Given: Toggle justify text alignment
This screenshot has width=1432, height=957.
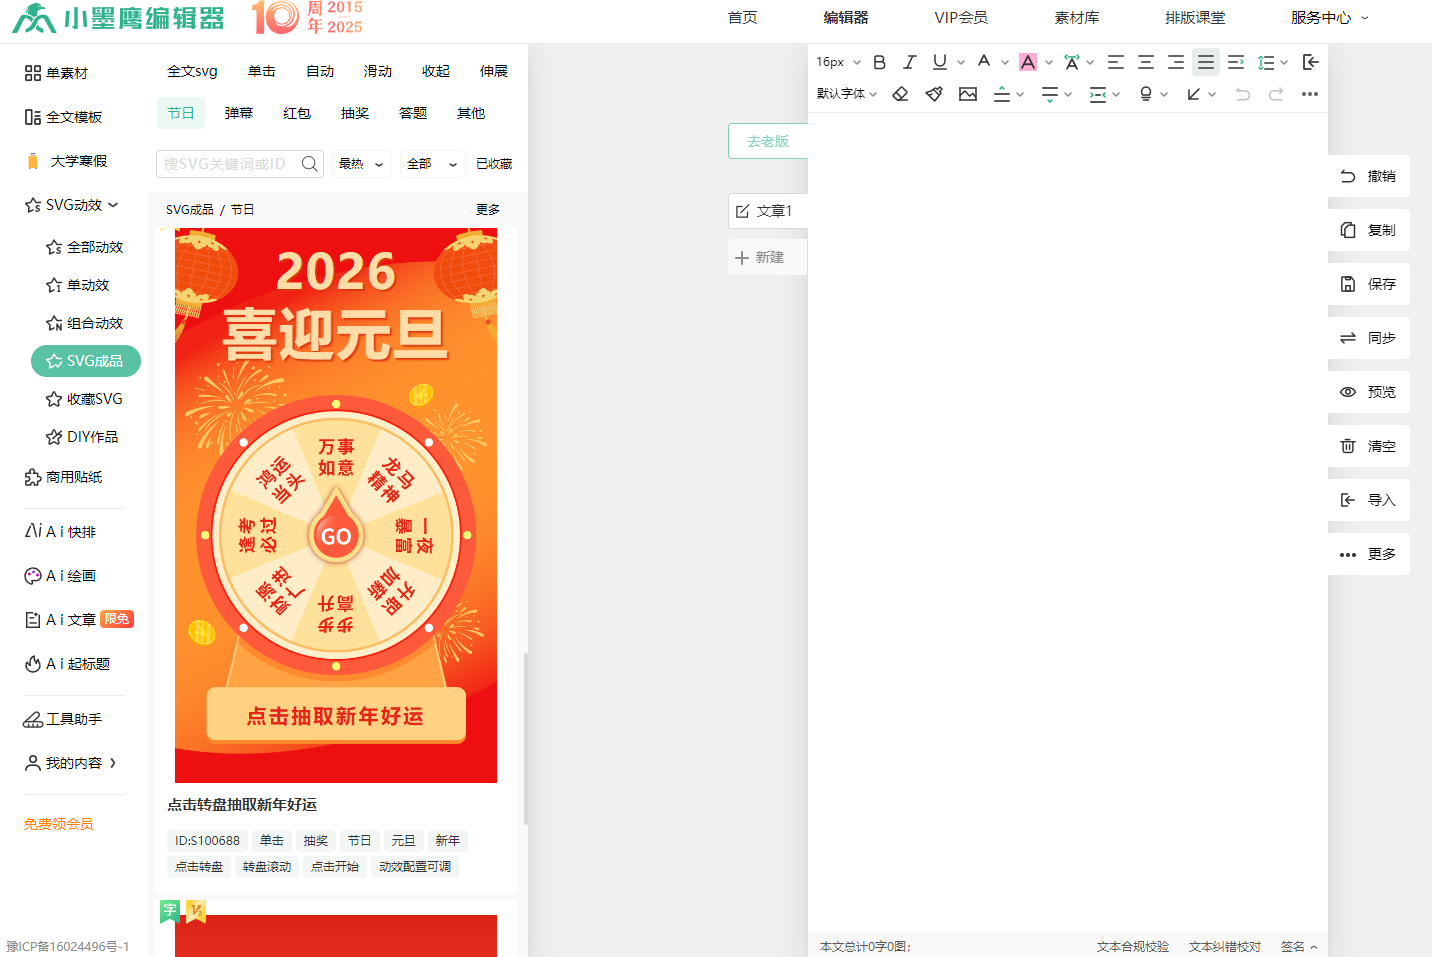Looking at the screenshot, I should tap(1206, 62).
